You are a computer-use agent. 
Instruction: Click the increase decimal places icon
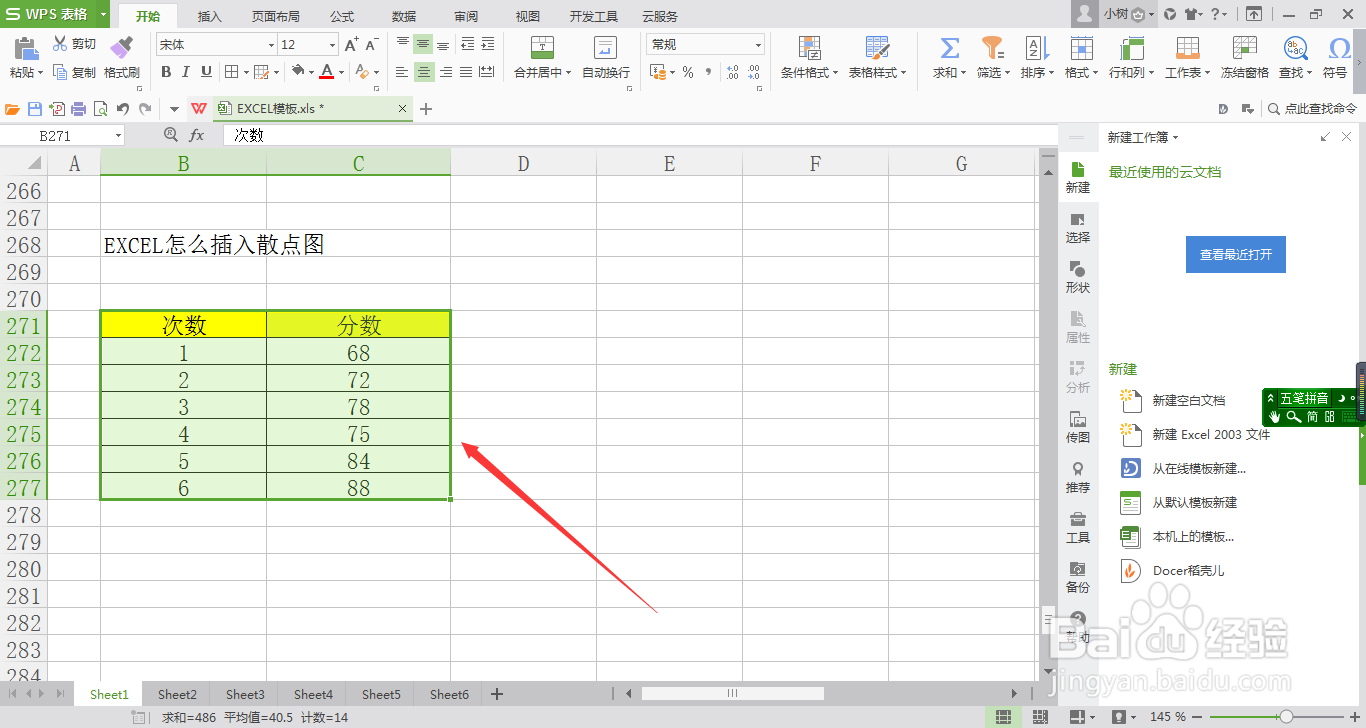[732, 72]
